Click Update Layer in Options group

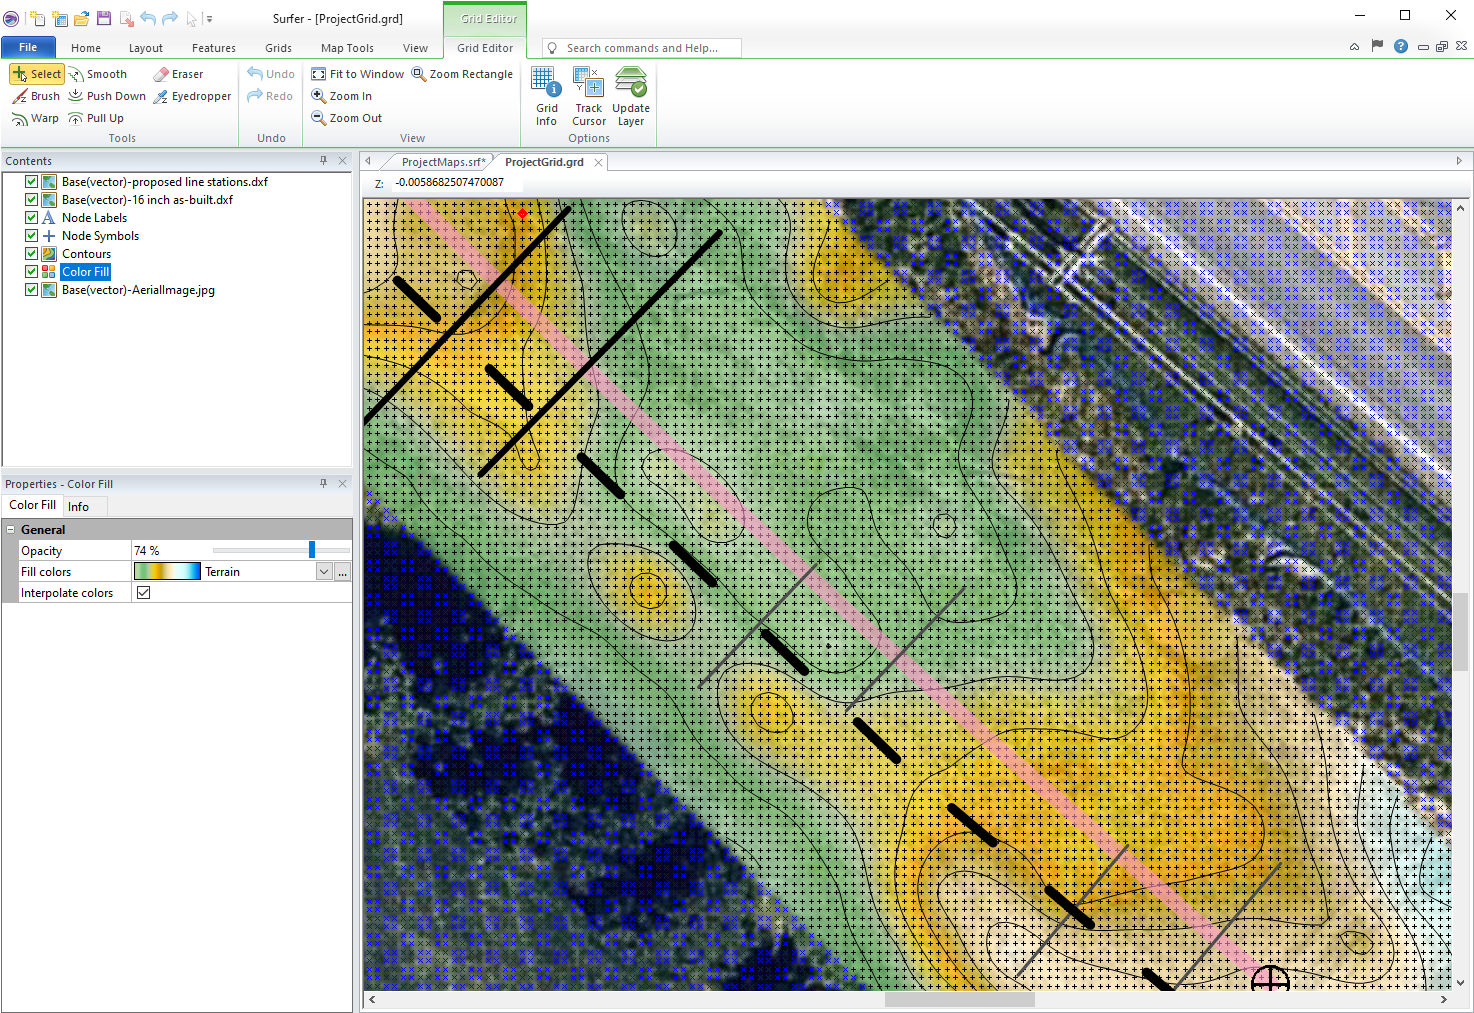(x=631, y=94)
